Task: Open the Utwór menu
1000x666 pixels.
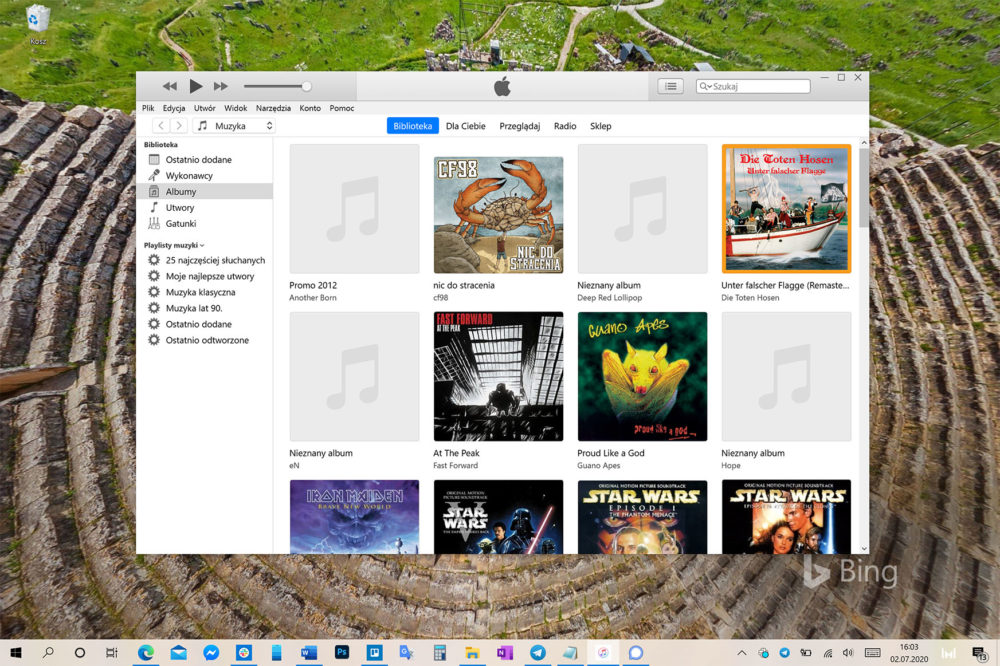Action: coord(205,108)
